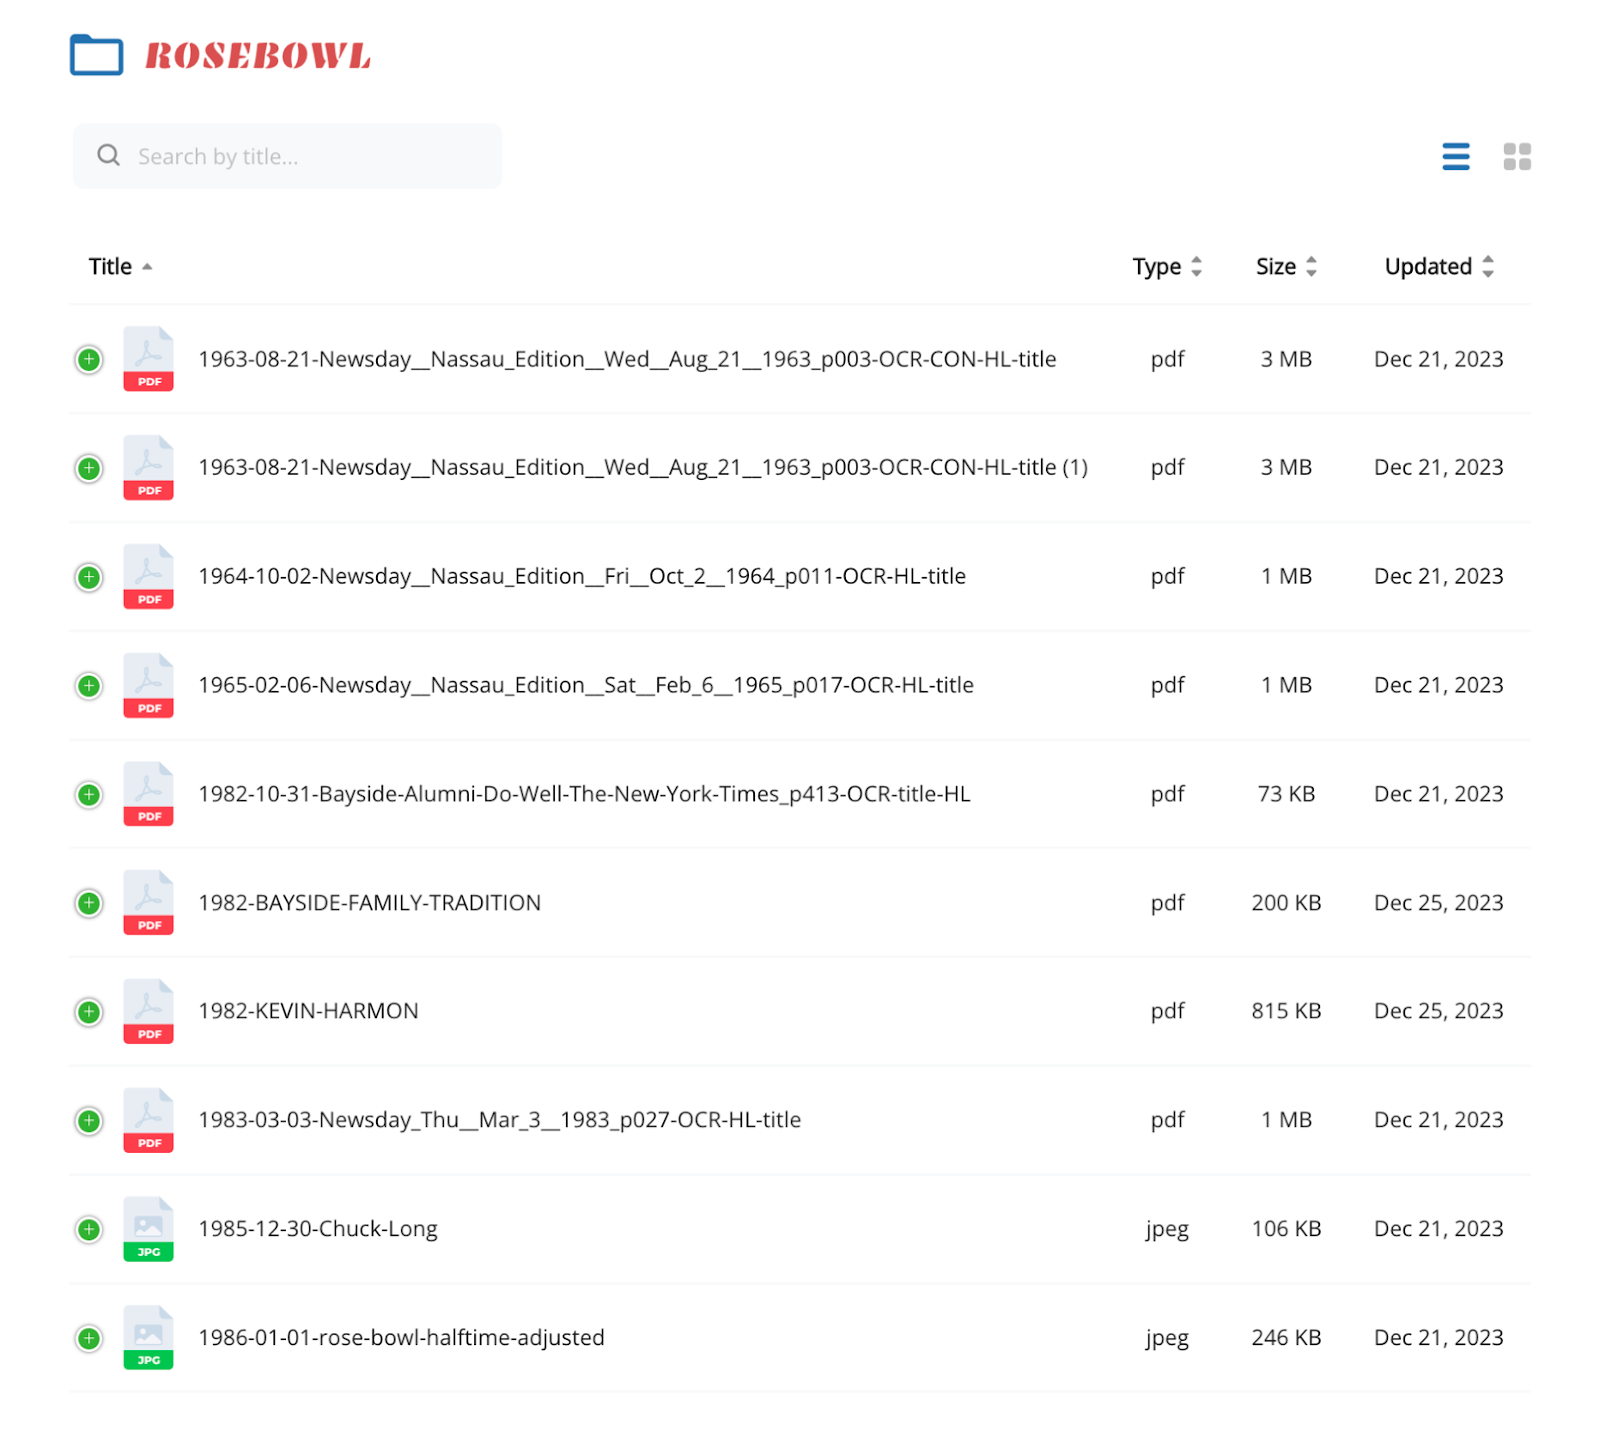
Task: Open 1983-03-03 Newsday Thu Mar 3 file
Action: click(499, 1120)
